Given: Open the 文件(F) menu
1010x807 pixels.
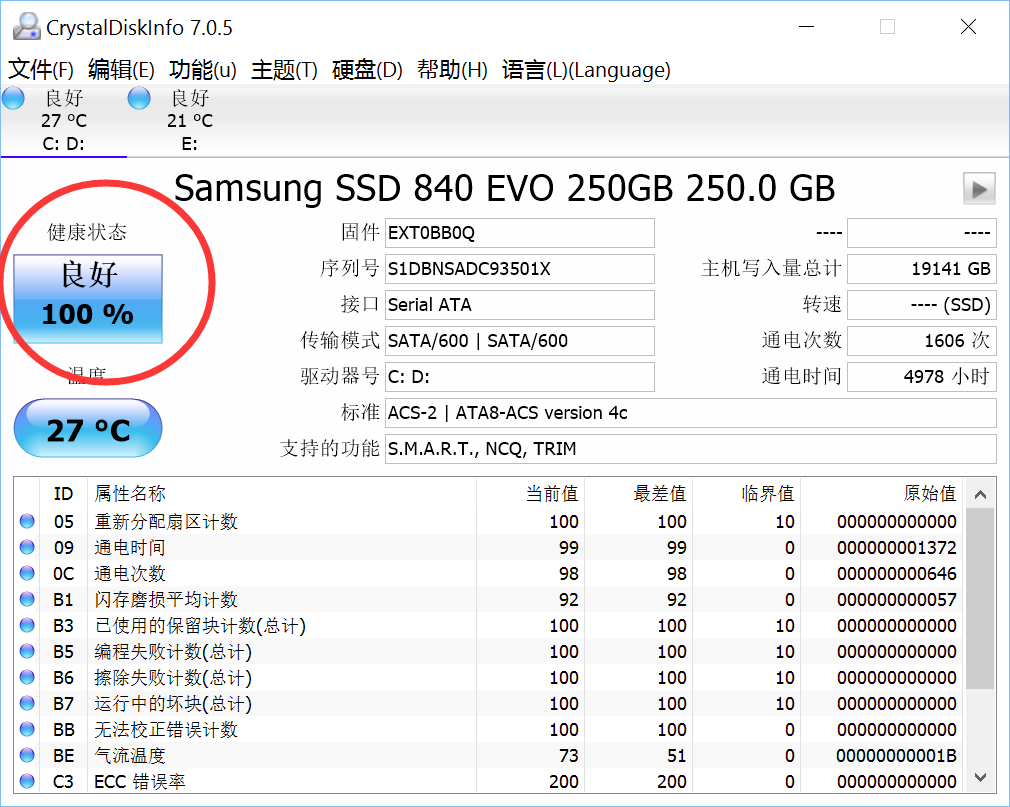Looking at the screenshot, I should coord(41,70).
